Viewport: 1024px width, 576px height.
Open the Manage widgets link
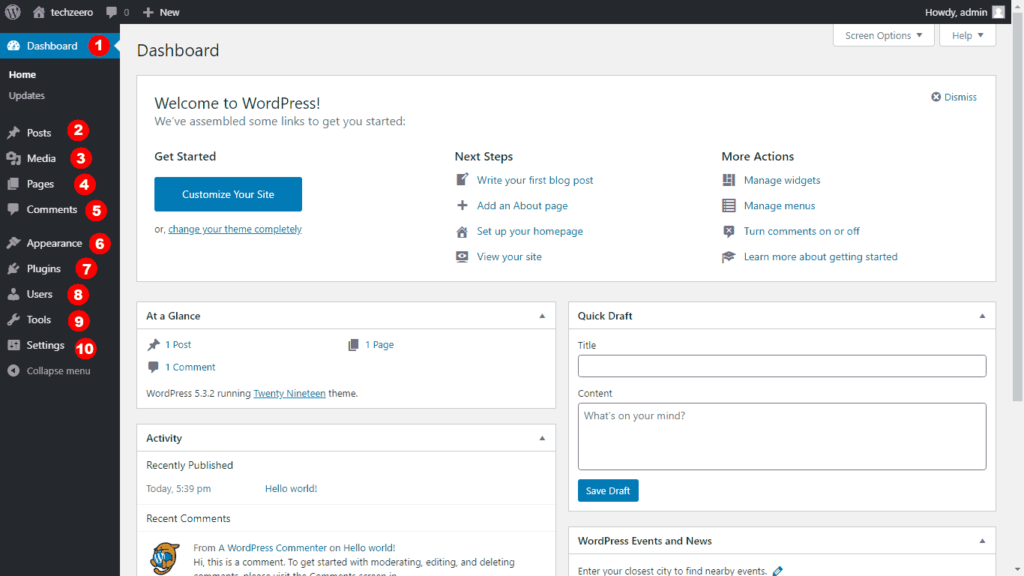[x=782, y=180]
